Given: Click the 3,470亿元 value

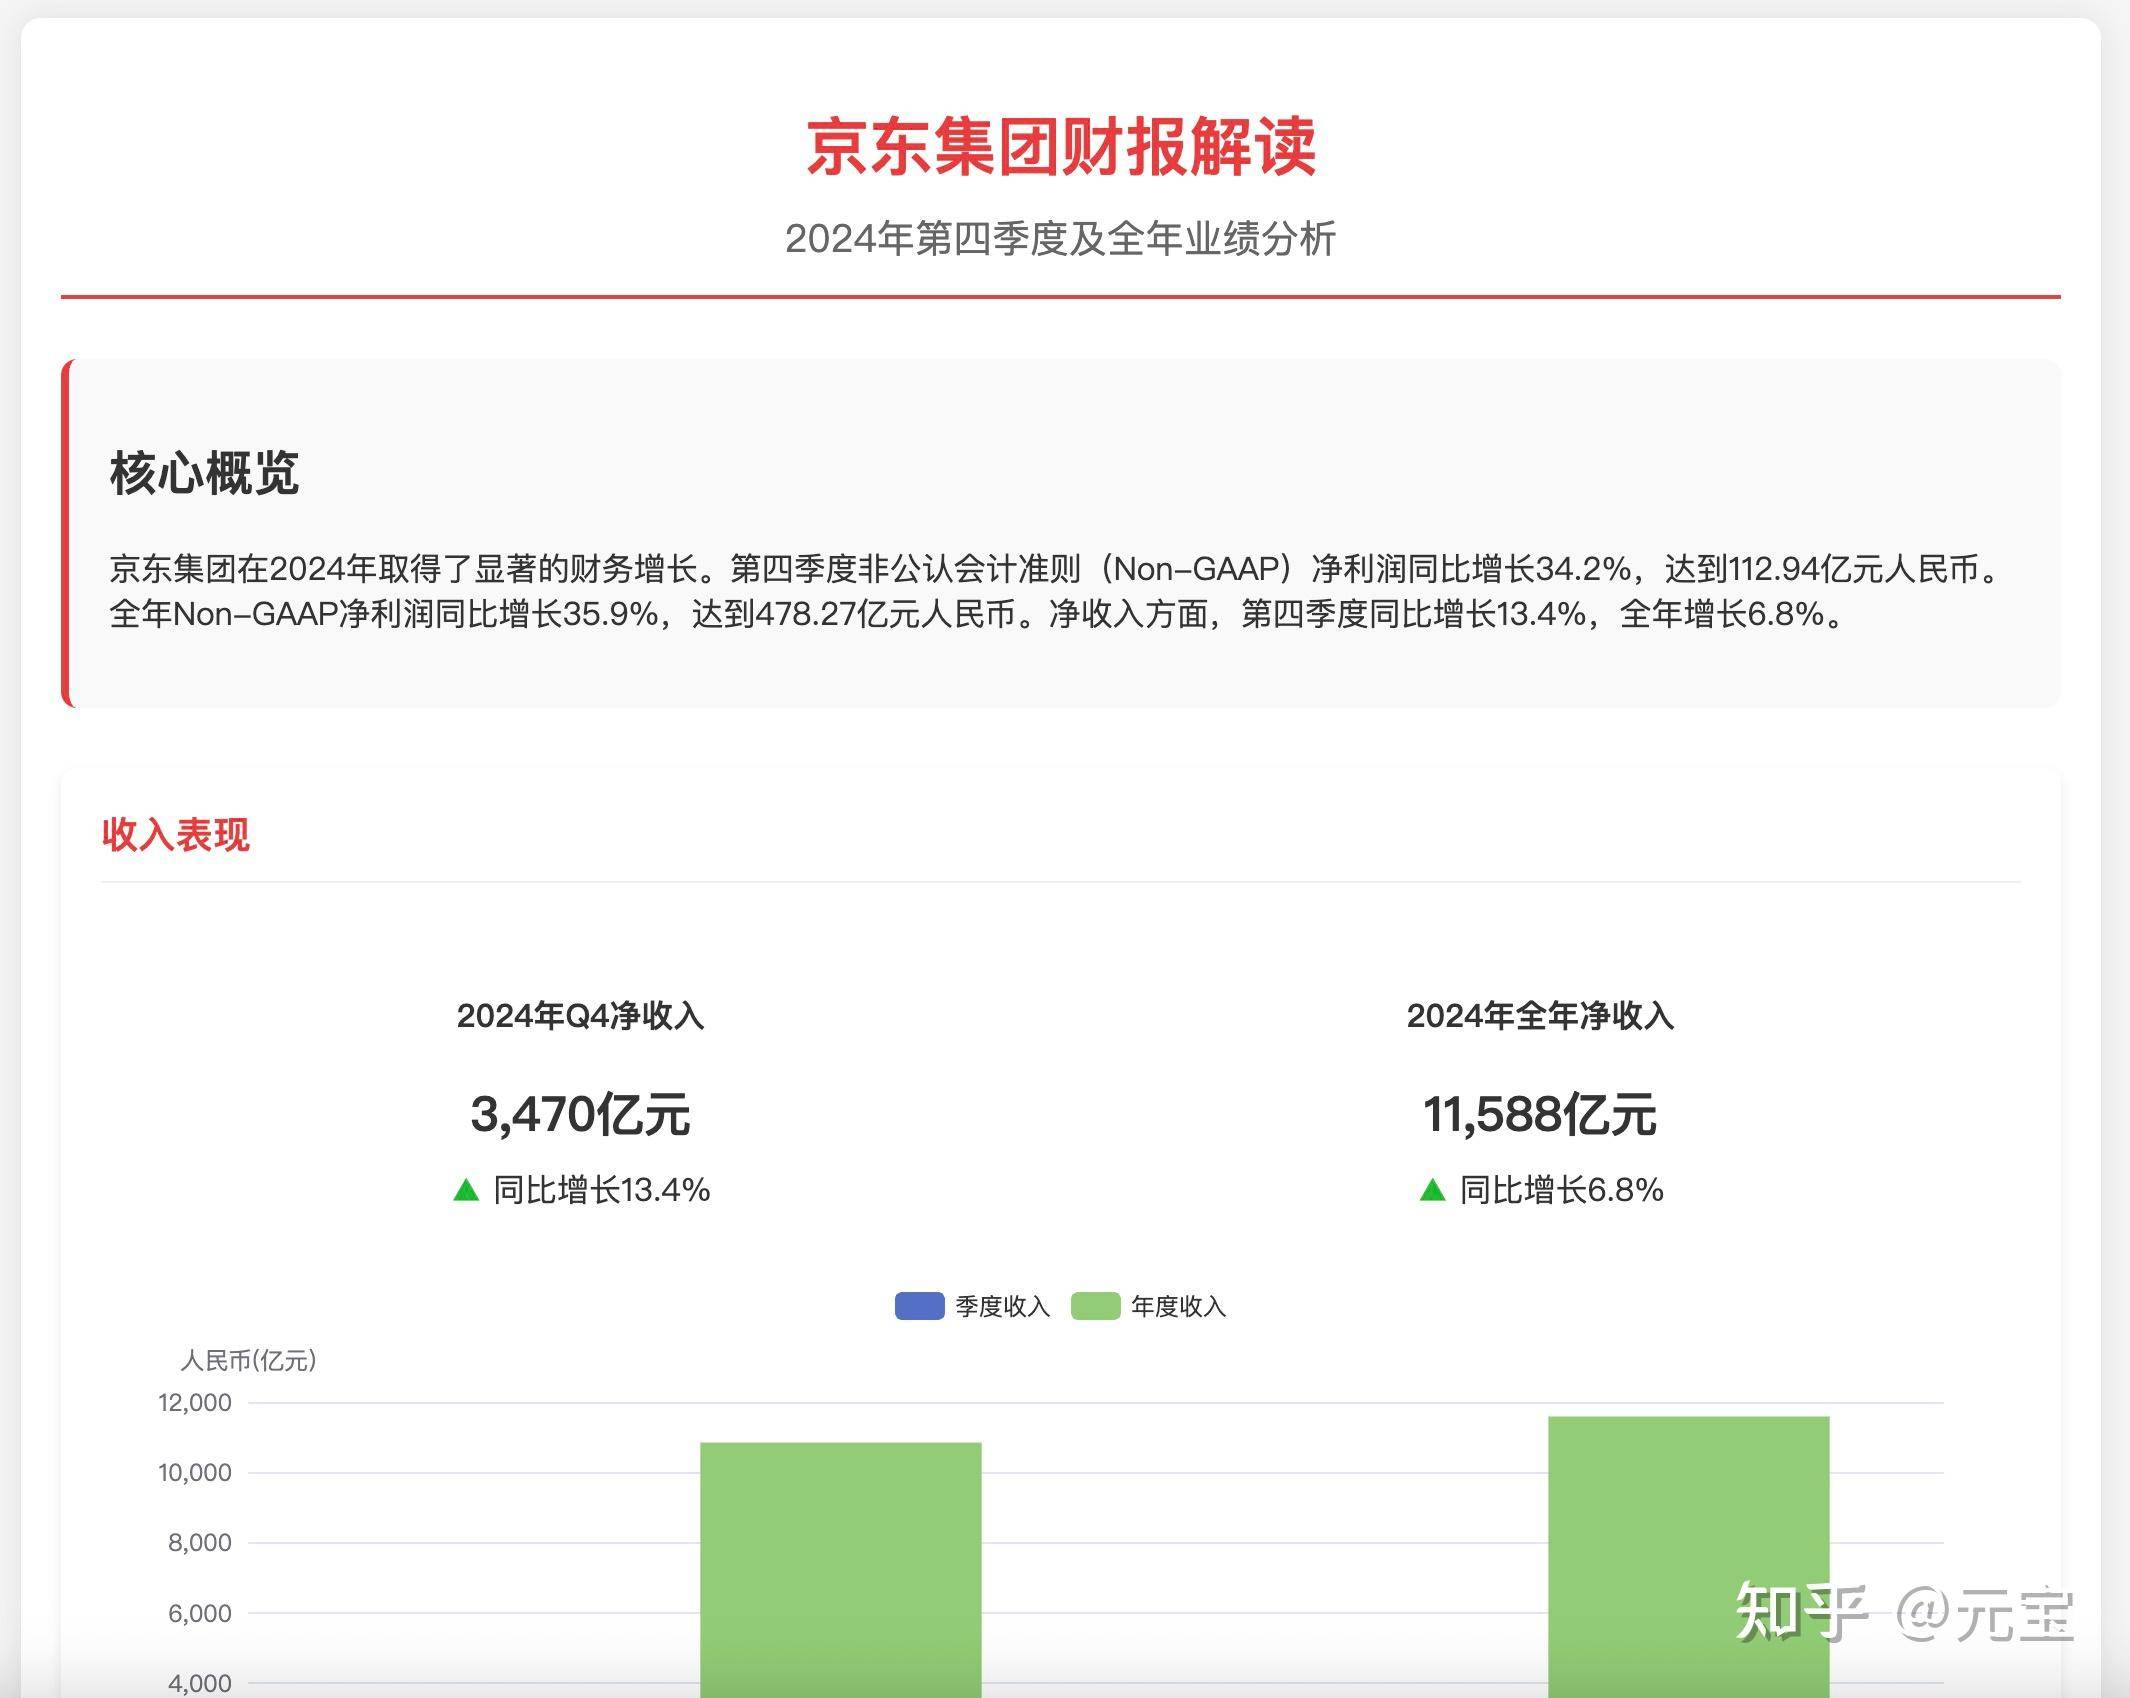Looking at the screenshot, I should click(x=581, y=1114).
